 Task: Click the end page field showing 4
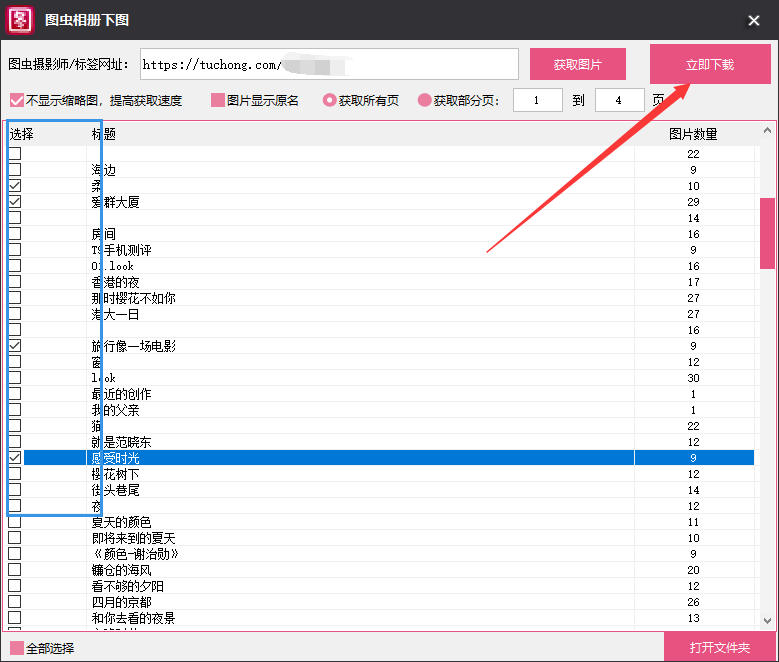[x=620, y=100]
